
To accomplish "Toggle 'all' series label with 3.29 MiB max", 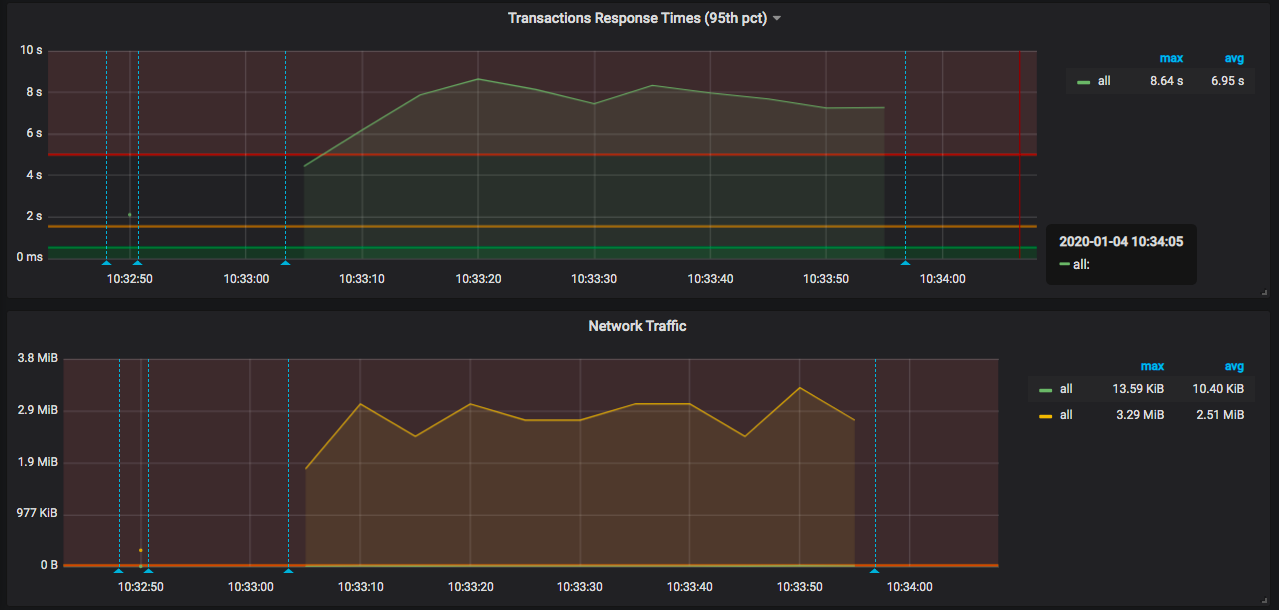I will tap(1066, 414).
